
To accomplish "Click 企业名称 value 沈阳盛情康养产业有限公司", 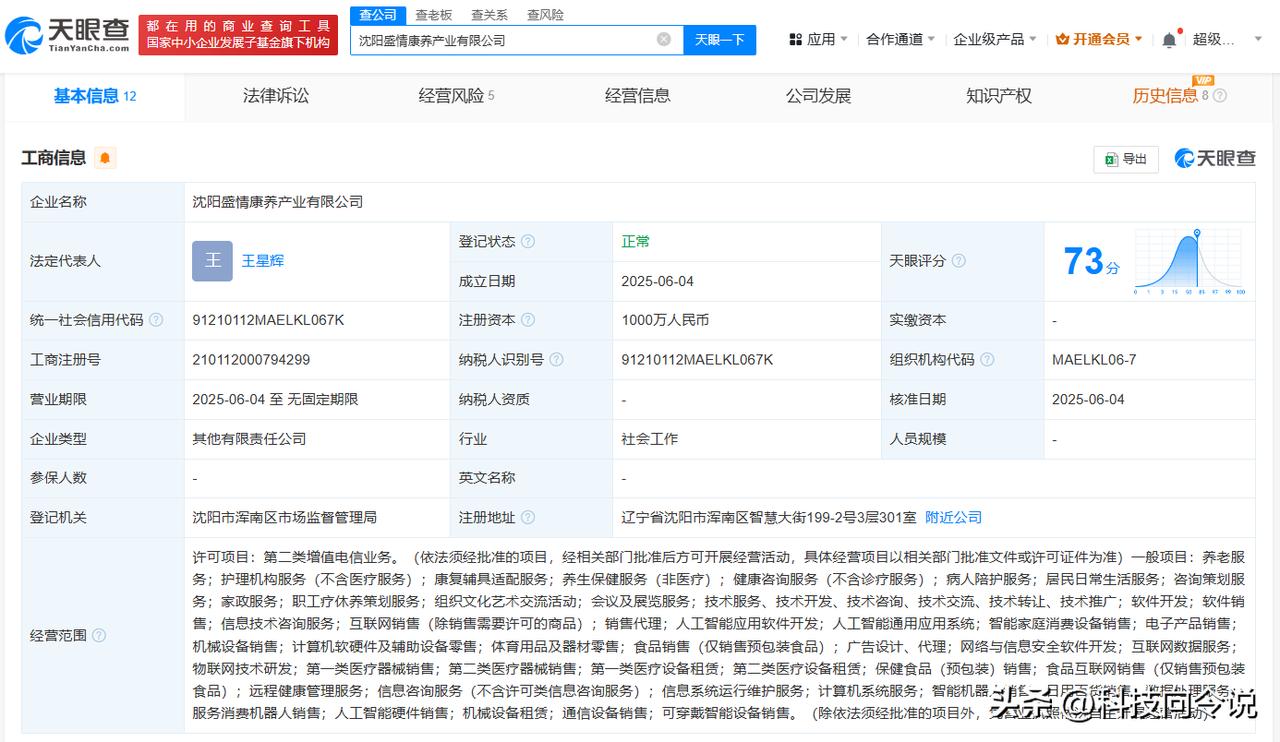I will [x=277, y=202].
